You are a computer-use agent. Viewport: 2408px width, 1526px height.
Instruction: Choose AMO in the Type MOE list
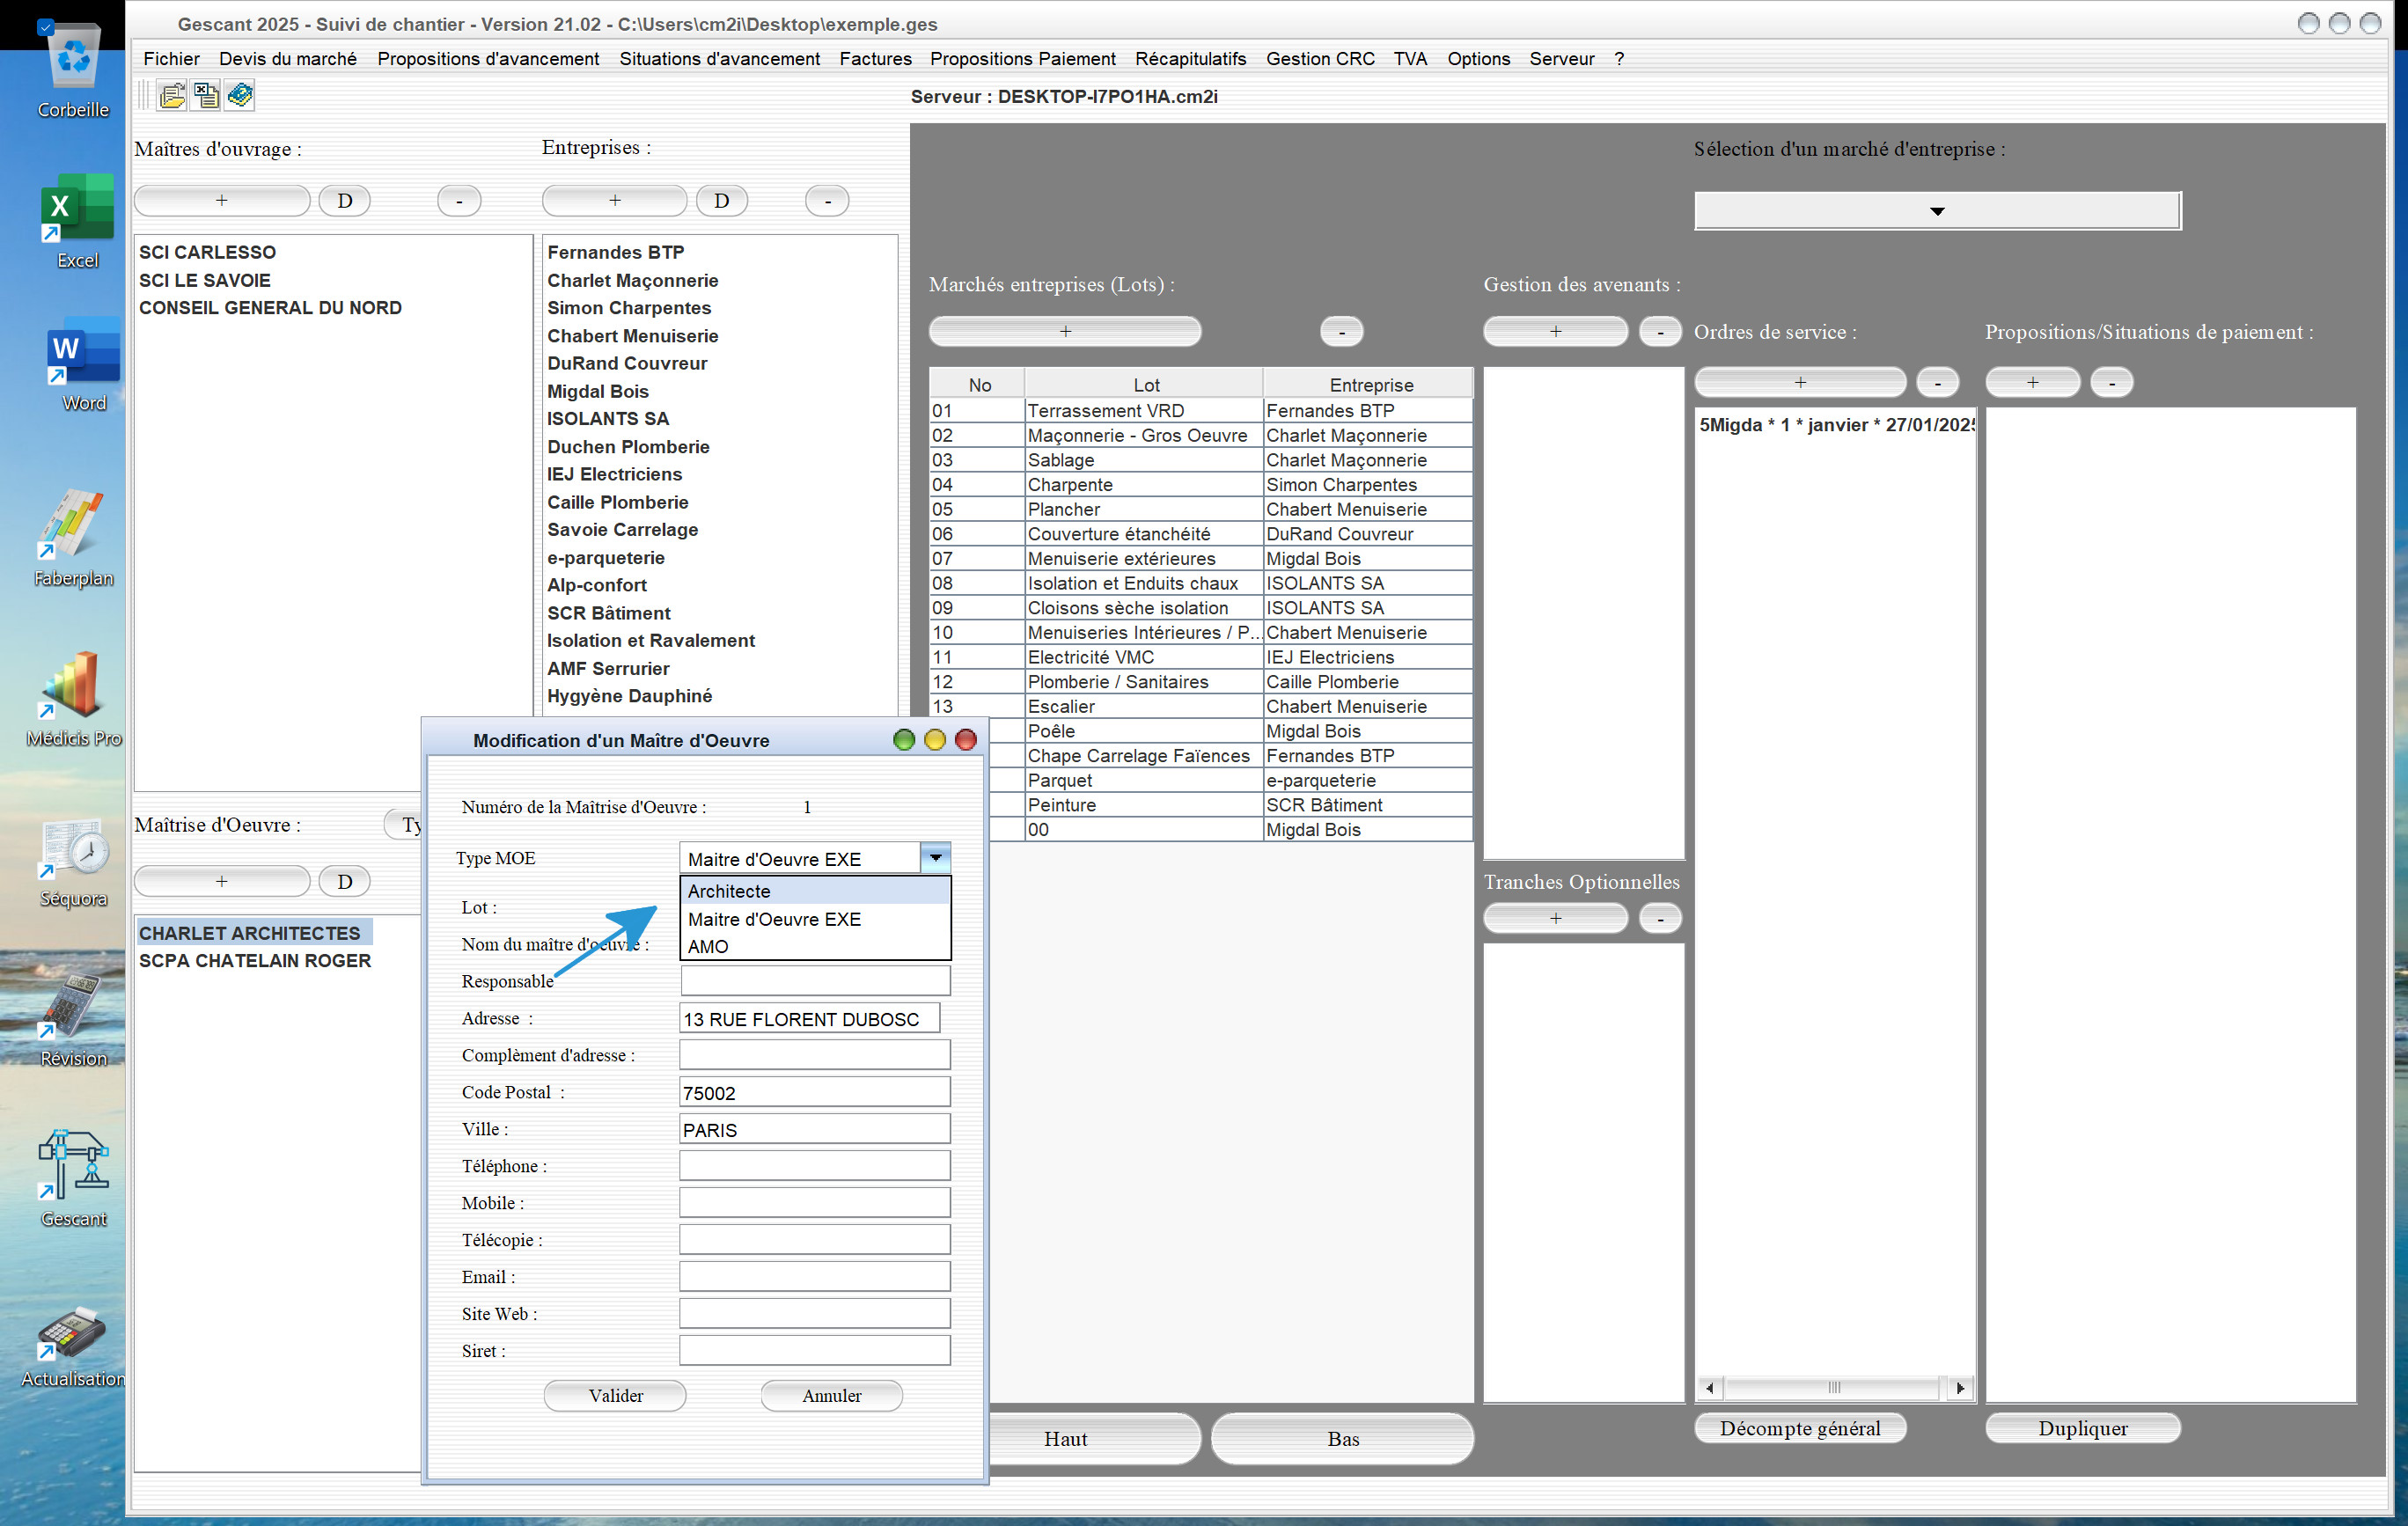point(815,946)
